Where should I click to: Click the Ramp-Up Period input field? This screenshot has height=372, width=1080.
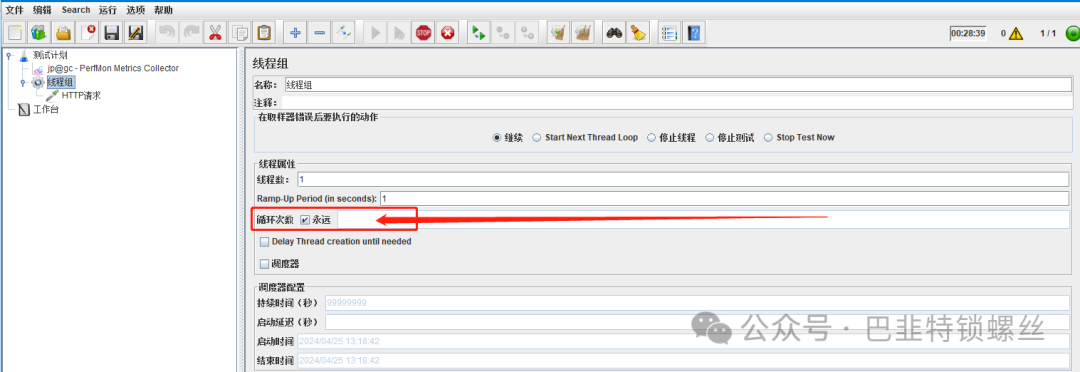pyautogui.click(x=725, y=198)
